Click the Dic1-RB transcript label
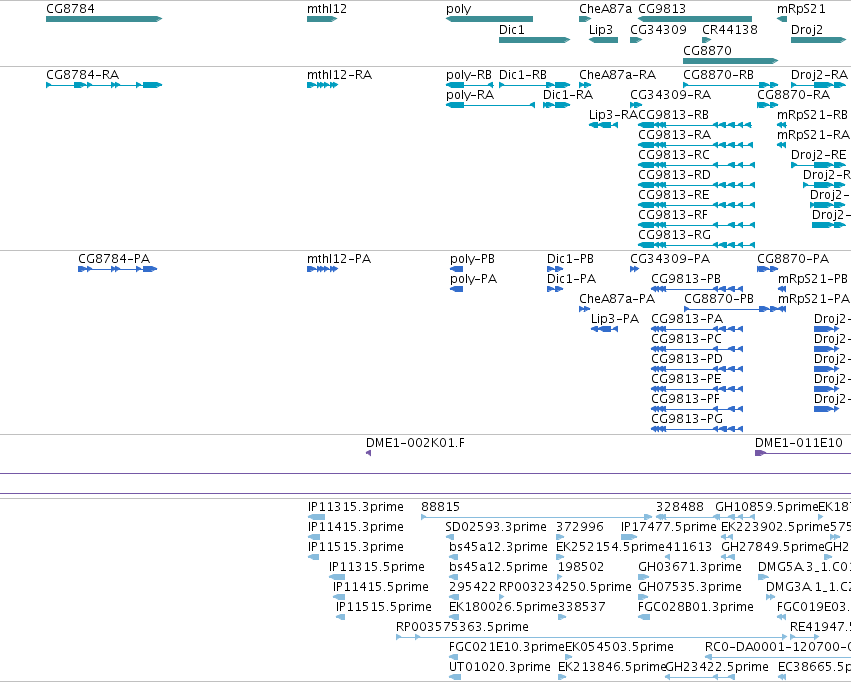 [523, 74]
